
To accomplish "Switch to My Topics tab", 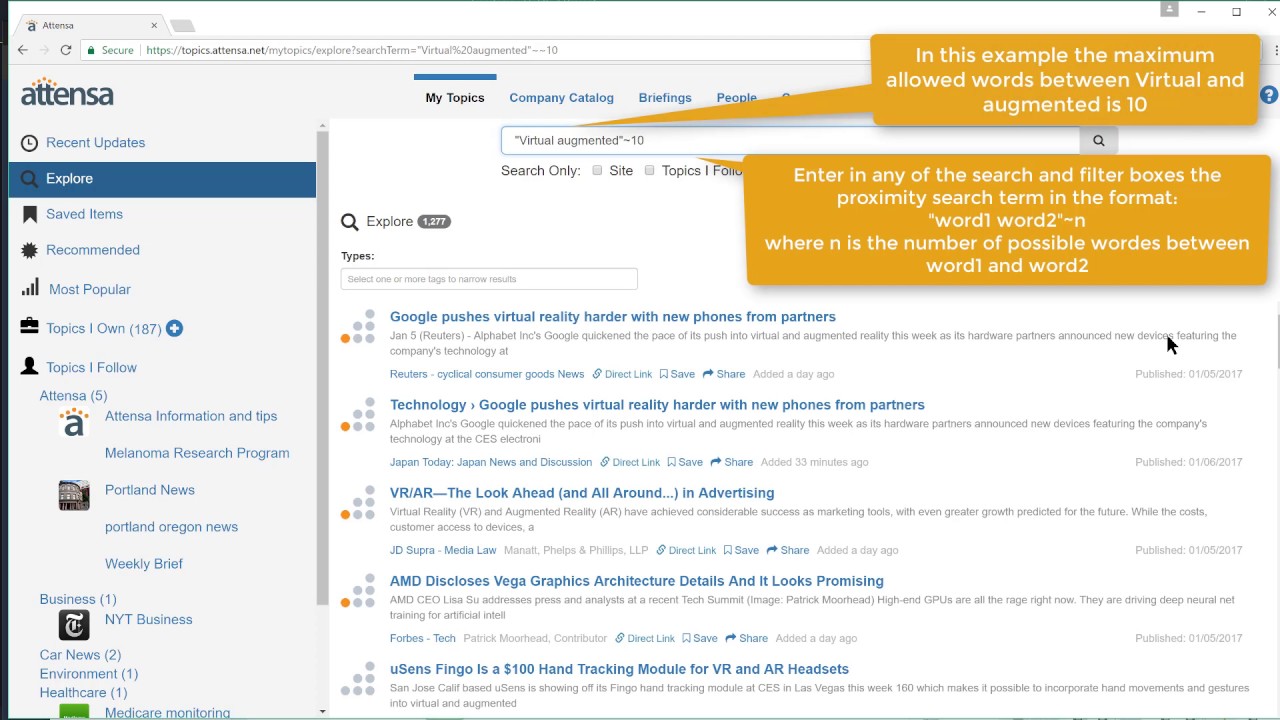I will (455, 98).
